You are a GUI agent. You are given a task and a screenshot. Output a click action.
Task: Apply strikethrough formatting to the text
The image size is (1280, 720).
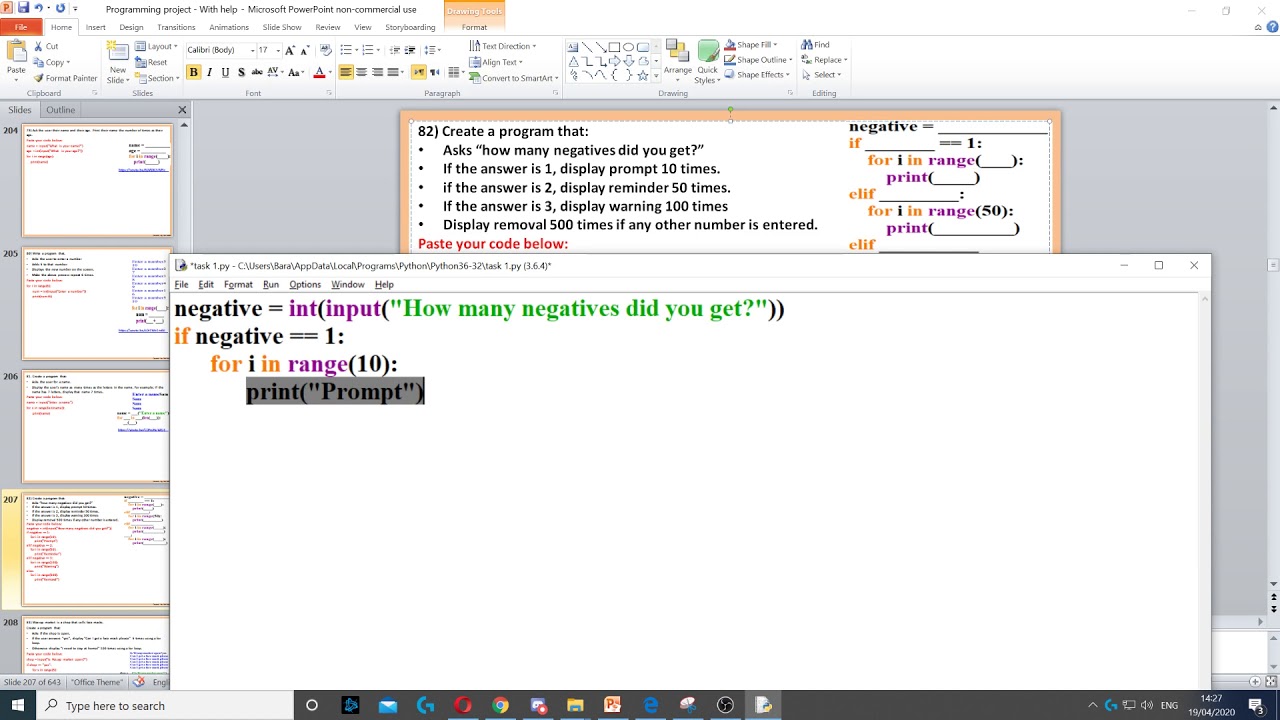(x=257, y=72)
